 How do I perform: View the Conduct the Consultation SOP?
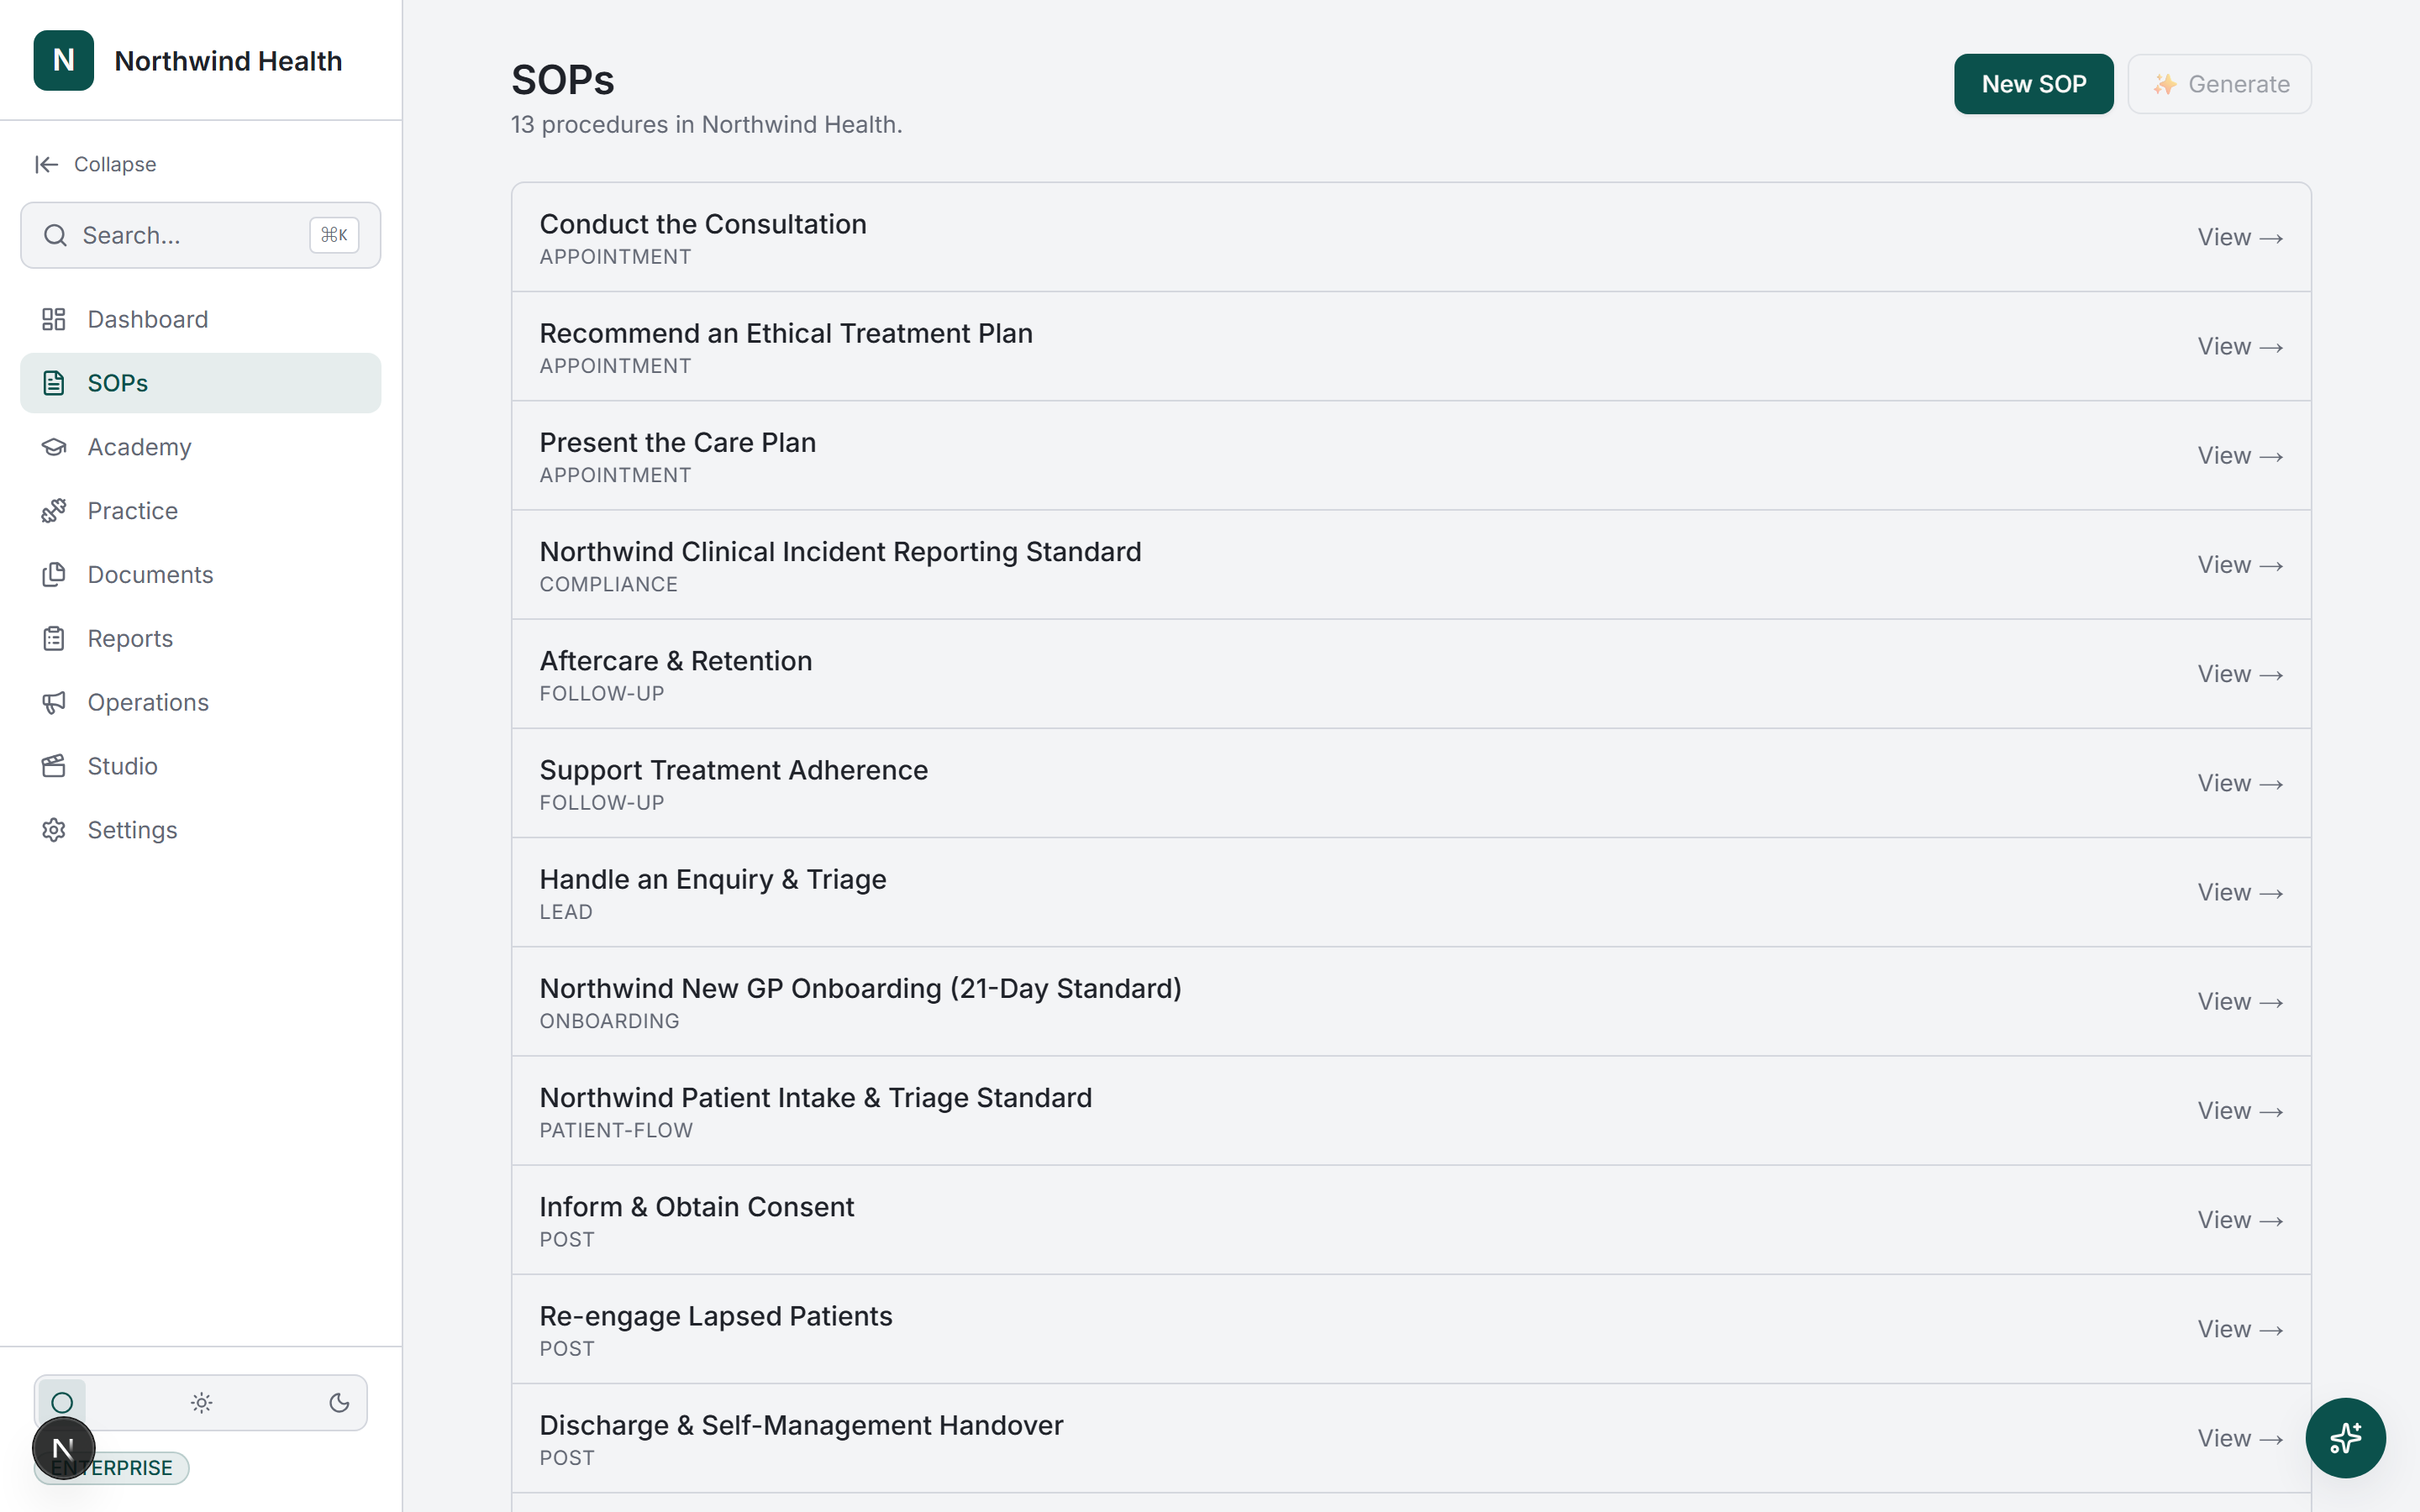pyautogui.click(x=2239, y=237)
